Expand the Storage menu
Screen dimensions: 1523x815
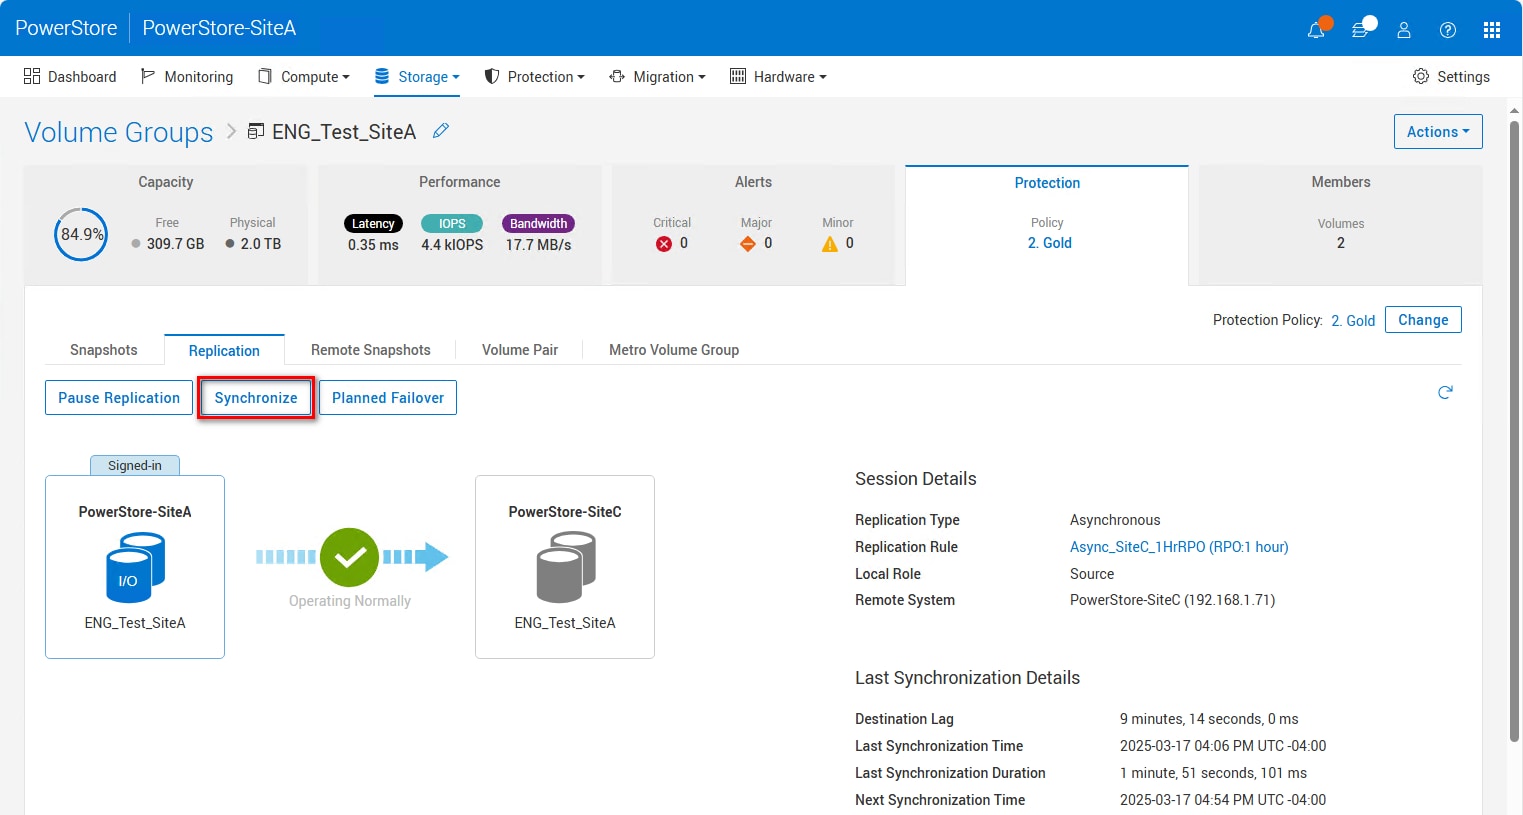pyautogui.click(x=417, y=76)
